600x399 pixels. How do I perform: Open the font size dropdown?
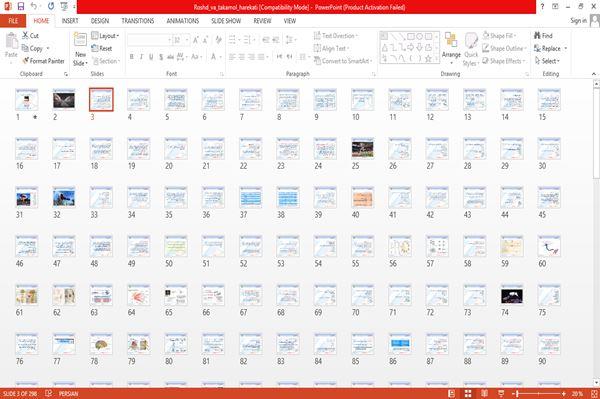click(187, 40)
